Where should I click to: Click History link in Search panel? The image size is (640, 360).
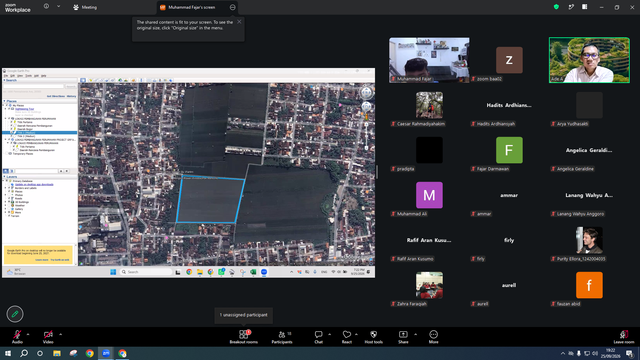pos(71,96)
